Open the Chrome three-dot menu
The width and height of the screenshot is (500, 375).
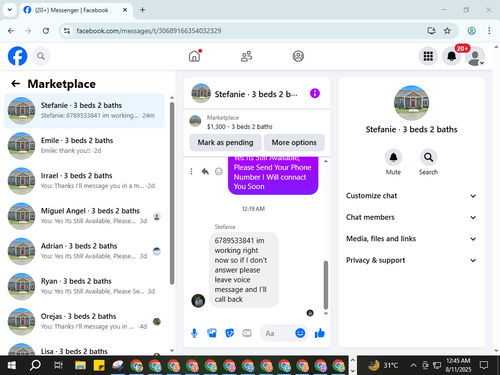pos(489,31)
